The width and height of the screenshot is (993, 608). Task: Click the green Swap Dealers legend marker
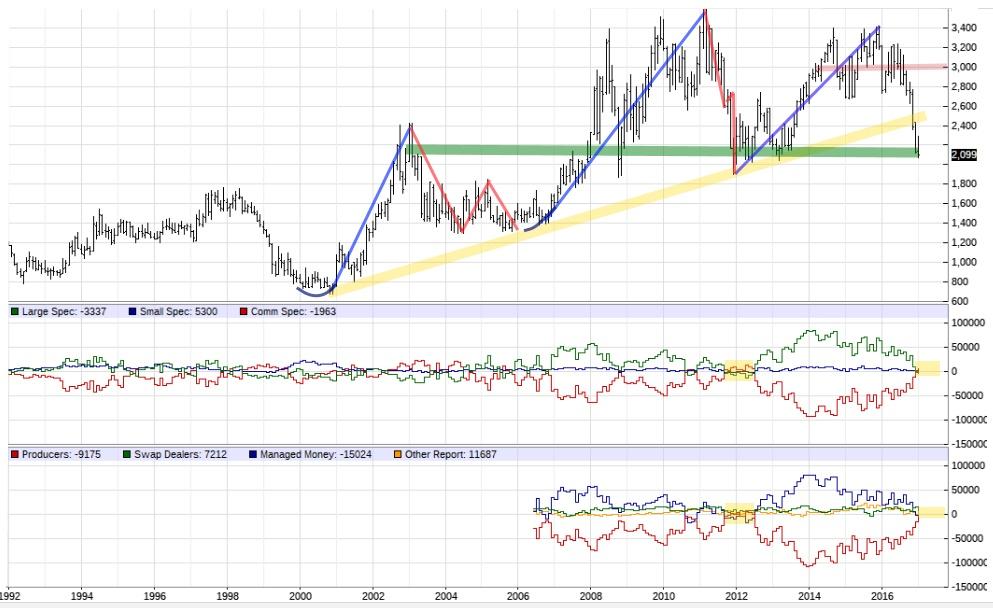(x=126, y=455)
